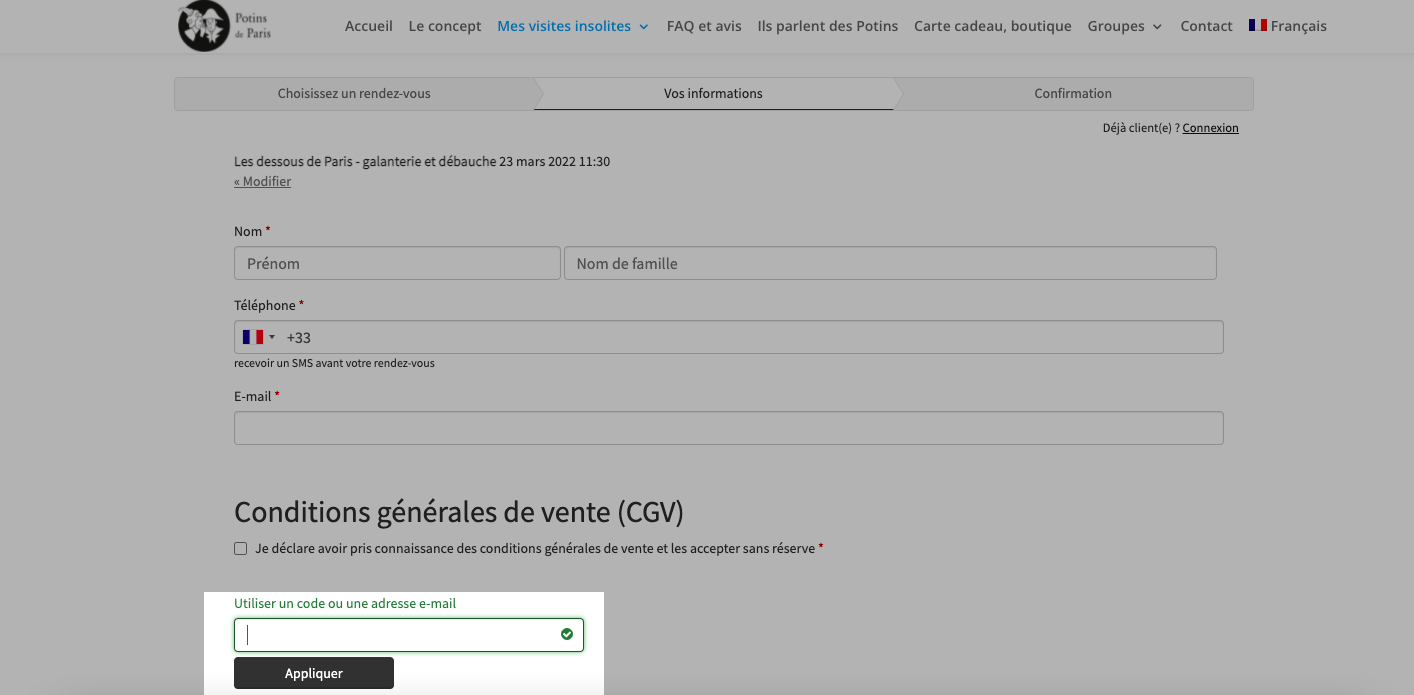The height and width of the screenshot is (695, 1414).
Task: Open the Le concept page
Action: (445, 26)
